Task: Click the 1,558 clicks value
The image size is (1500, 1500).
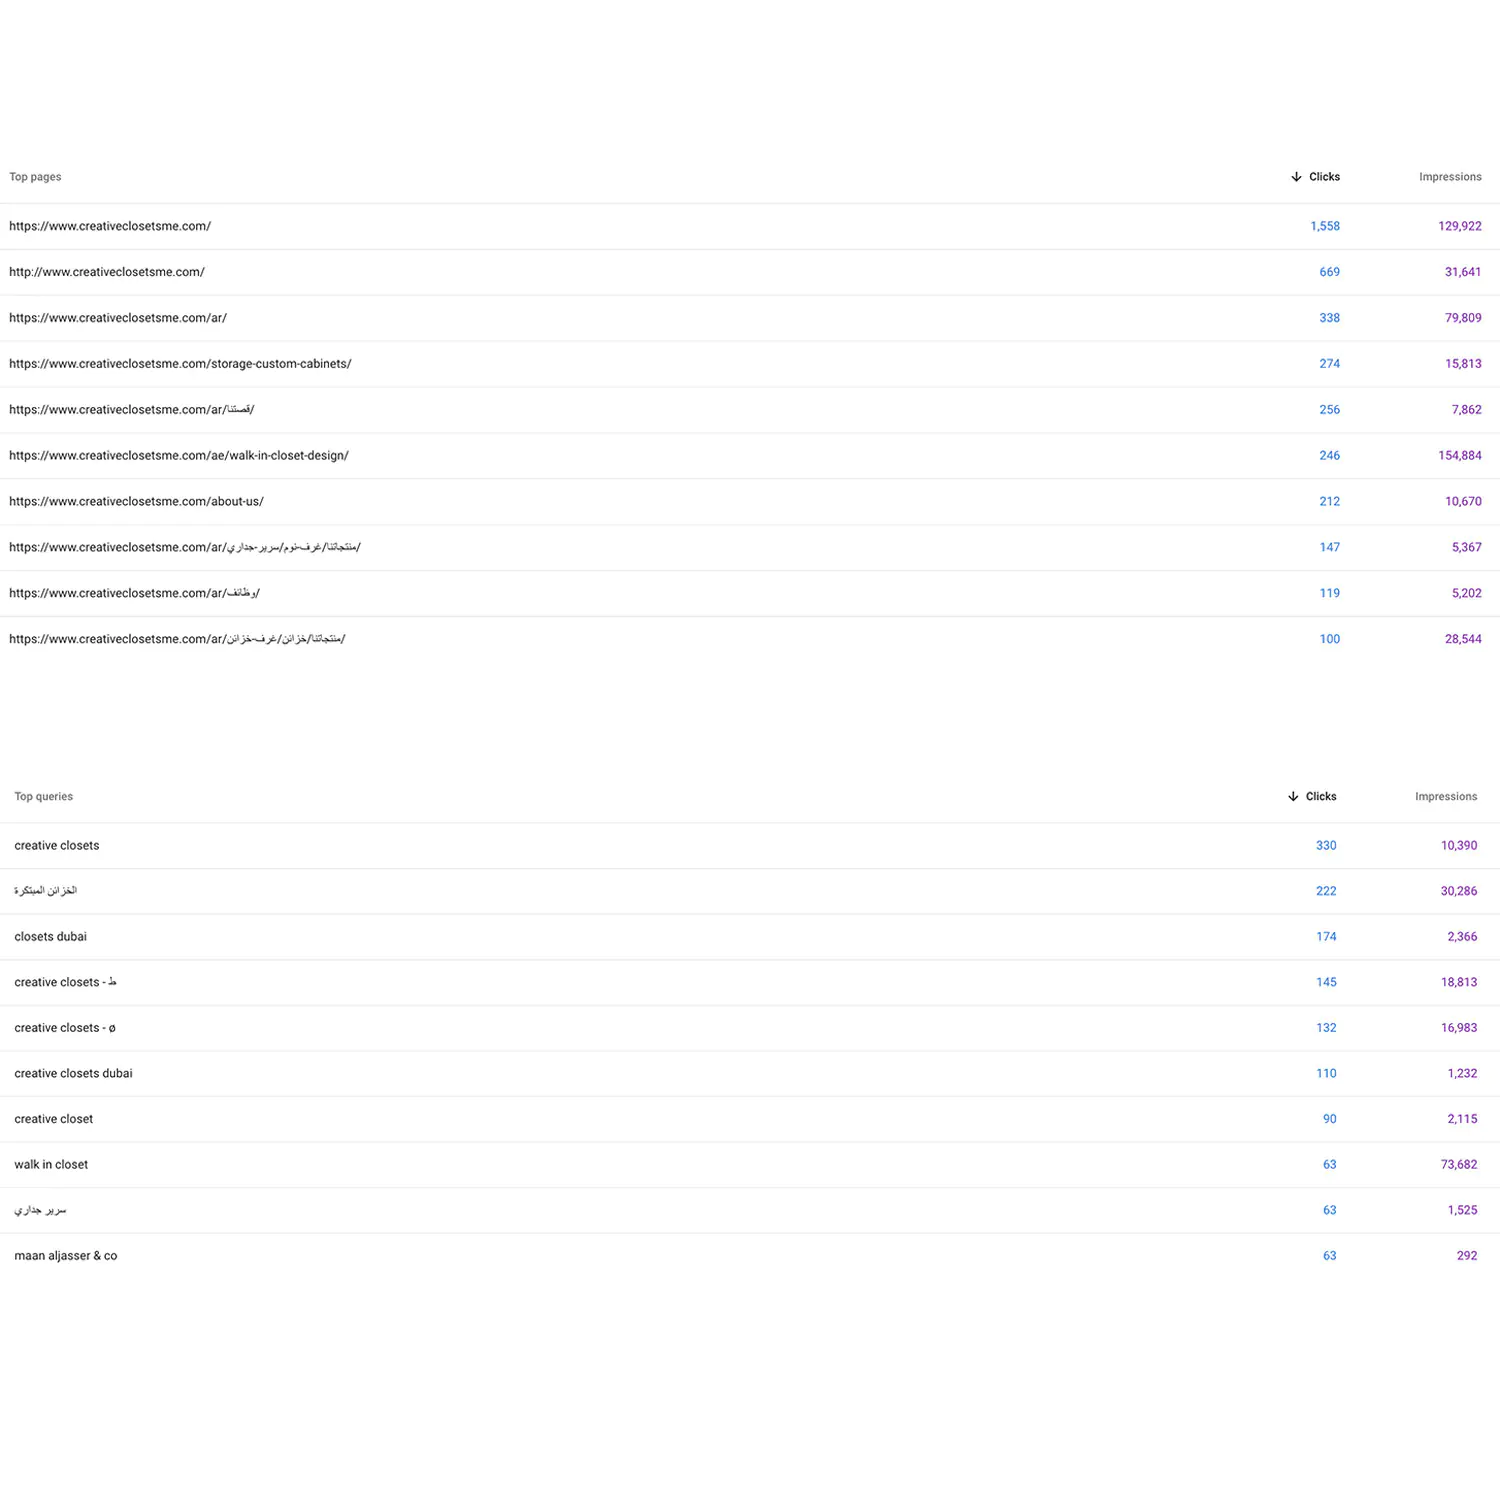Action: point(1324,226)
